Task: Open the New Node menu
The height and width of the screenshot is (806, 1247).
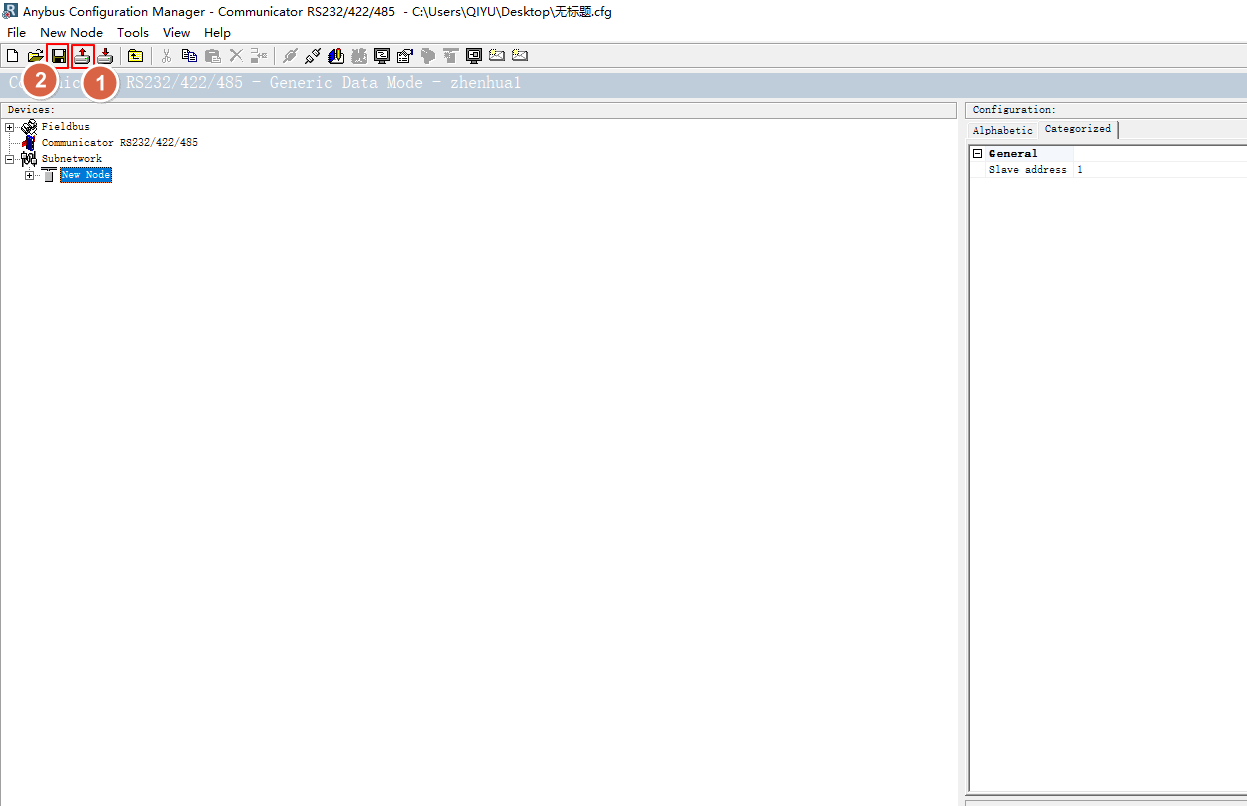Action: click(x=72, y=33)
